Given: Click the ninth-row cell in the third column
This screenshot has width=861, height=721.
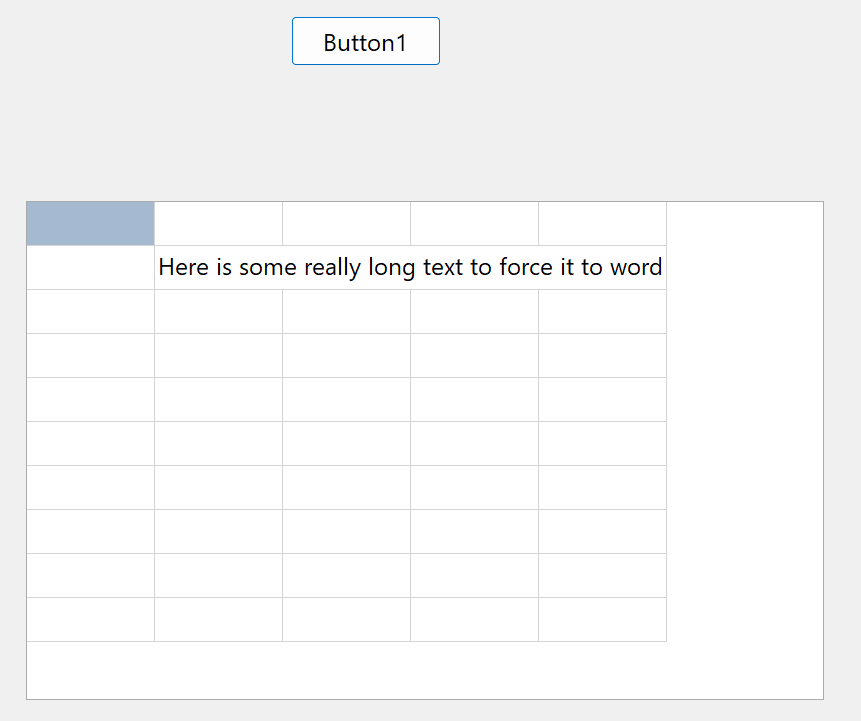Looking at the screenshot, I should click(346, 575).
